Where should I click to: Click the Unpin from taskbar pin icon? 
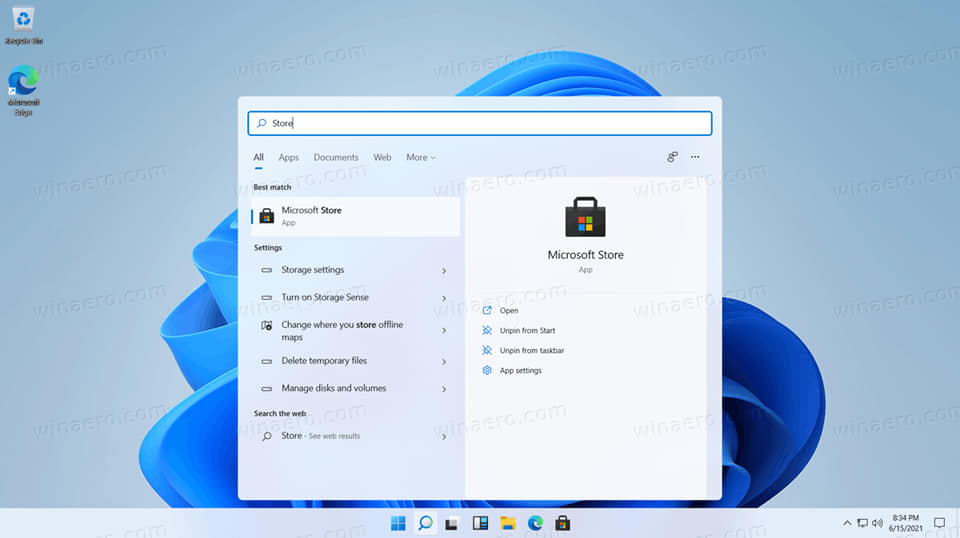[x=487, y=350]
